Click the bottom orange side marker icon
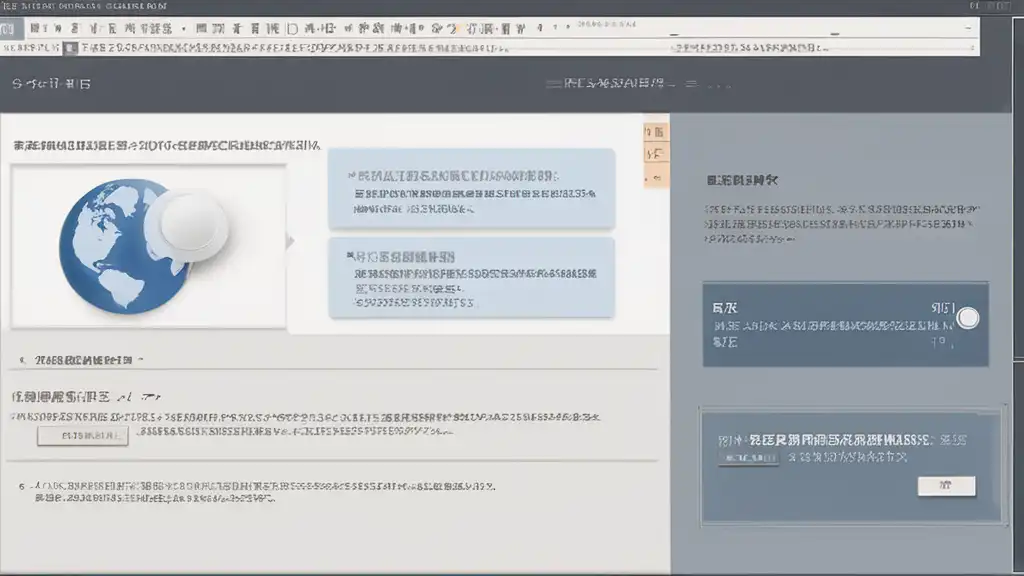 [x=656, y=176]
